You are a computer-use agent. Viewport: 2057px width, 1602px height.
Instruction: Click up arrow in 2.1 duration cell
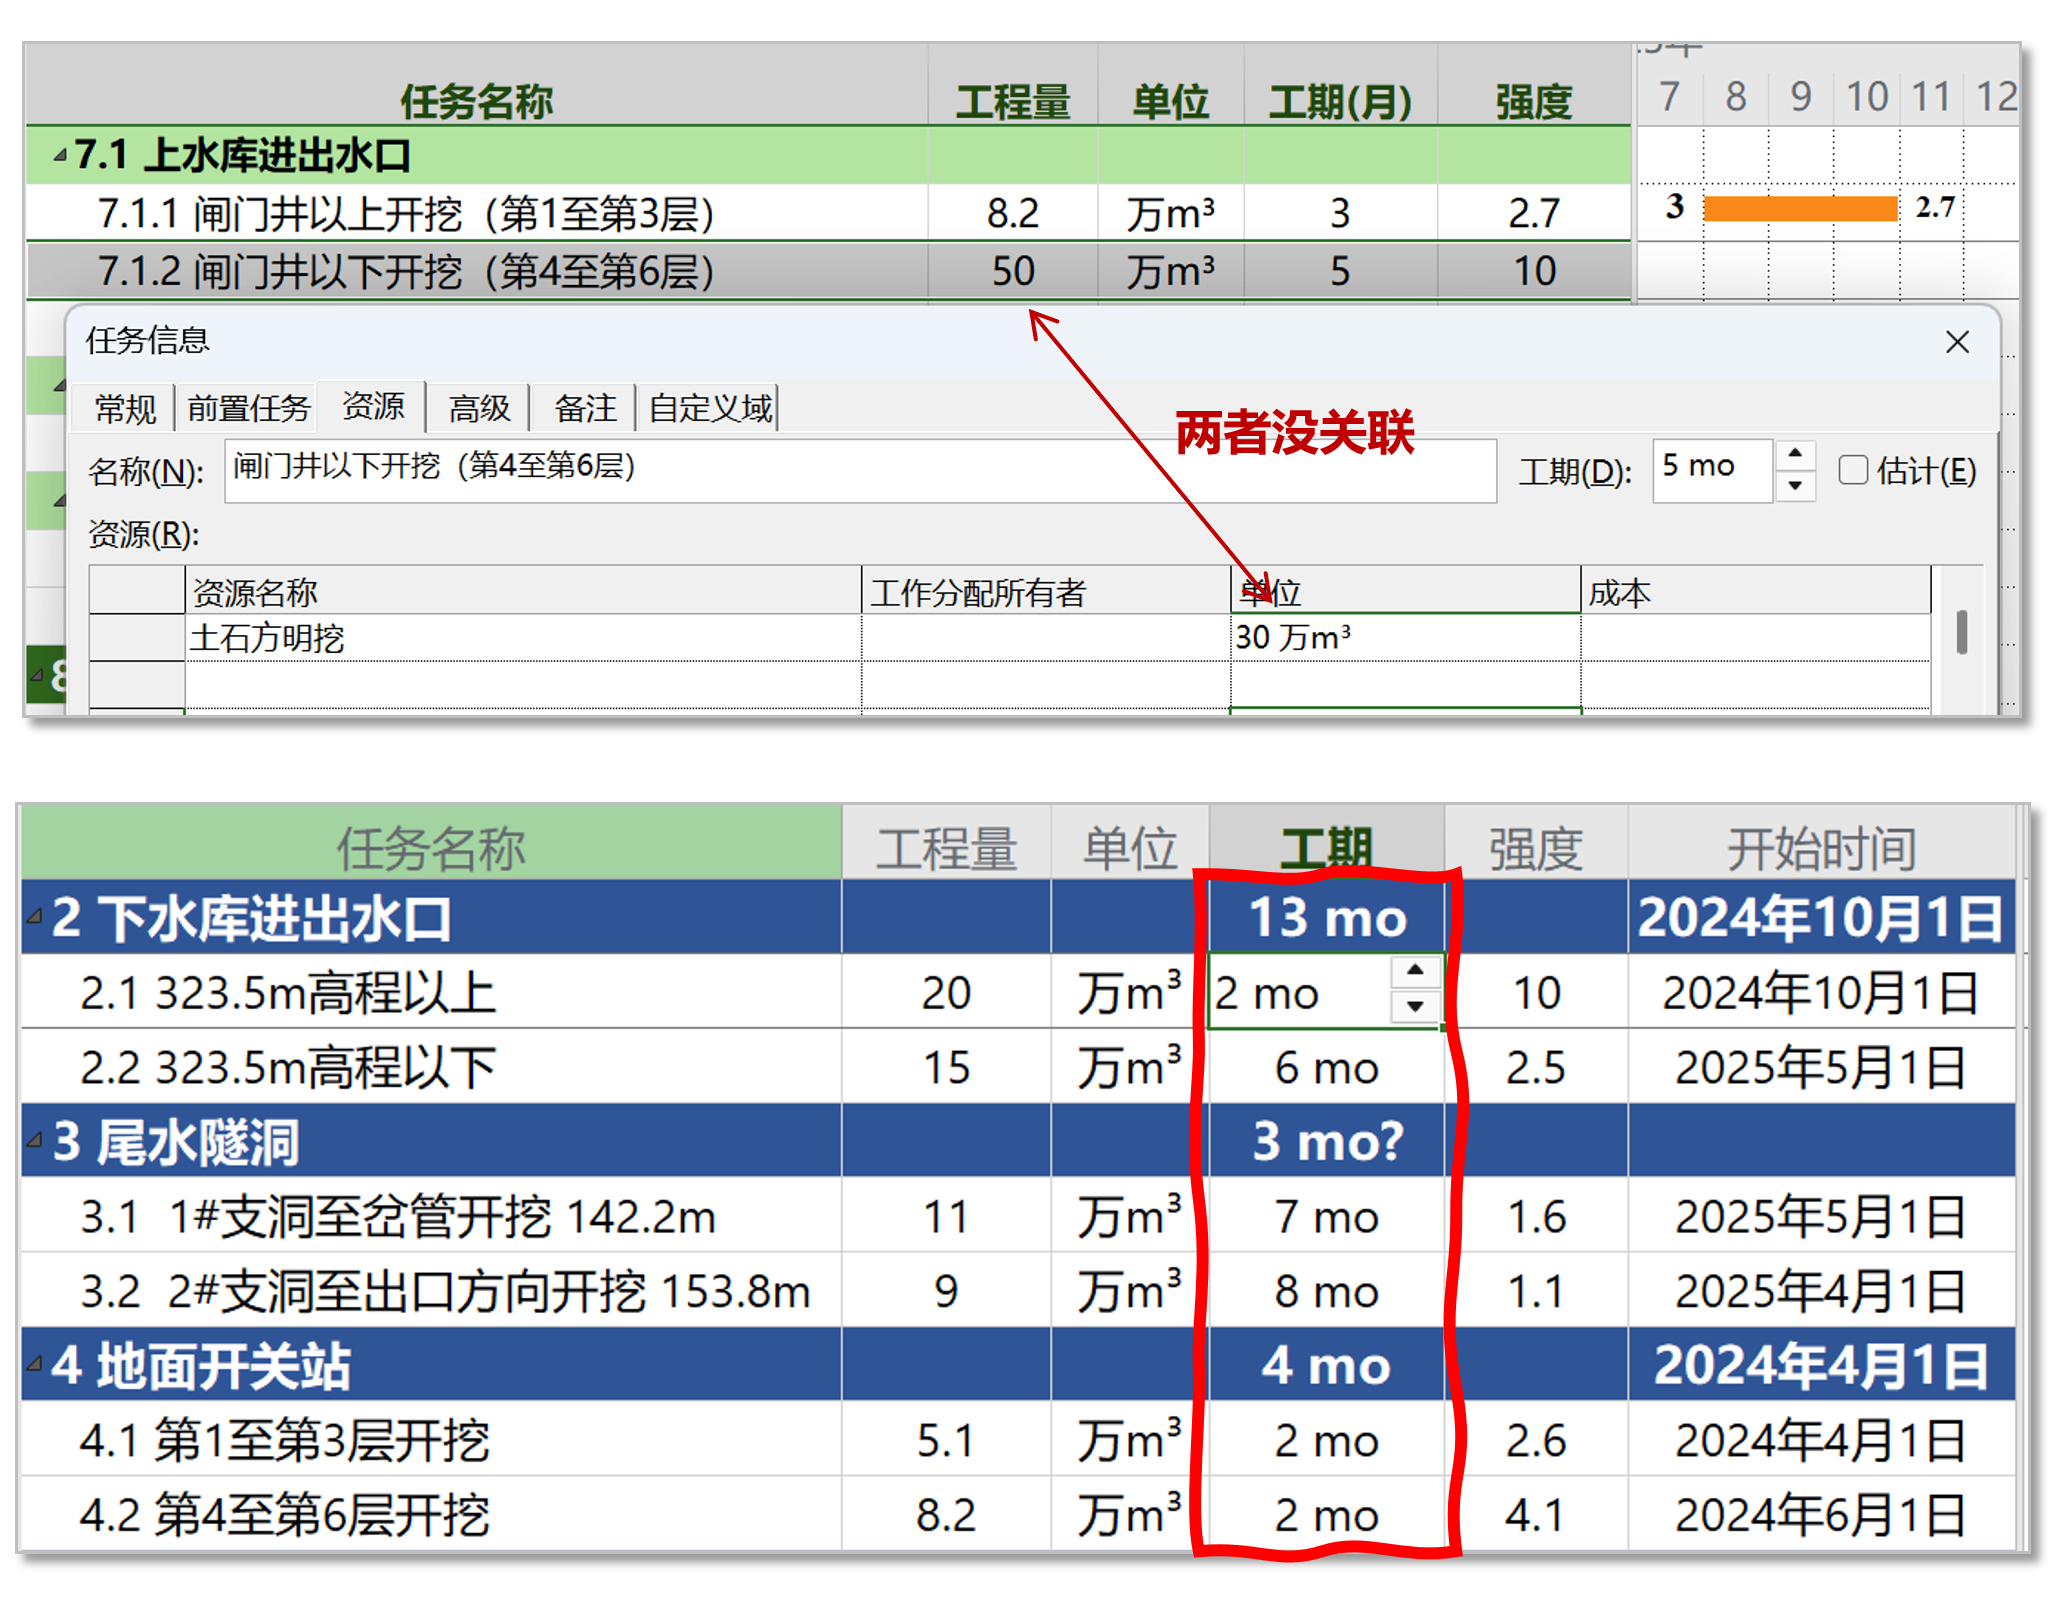click(1414, 970)
